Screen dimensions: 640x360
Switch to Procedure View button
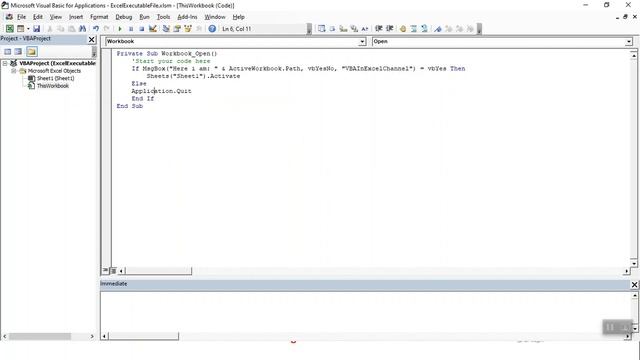[x=105, y=270]
